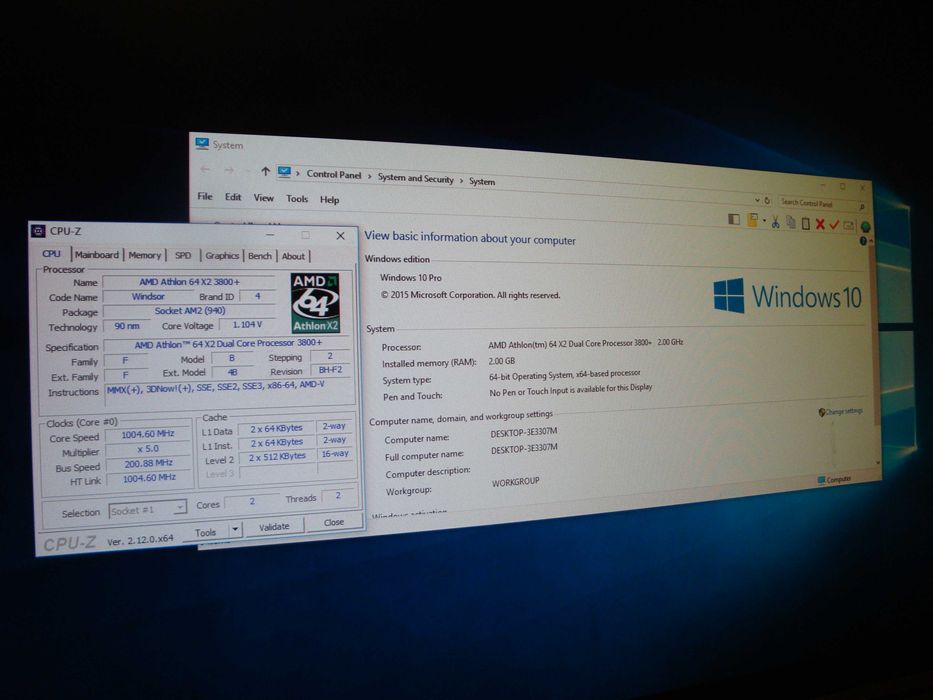Click the System breadcrumb entry
The image size is (933, 700).
tap(482, 181)
